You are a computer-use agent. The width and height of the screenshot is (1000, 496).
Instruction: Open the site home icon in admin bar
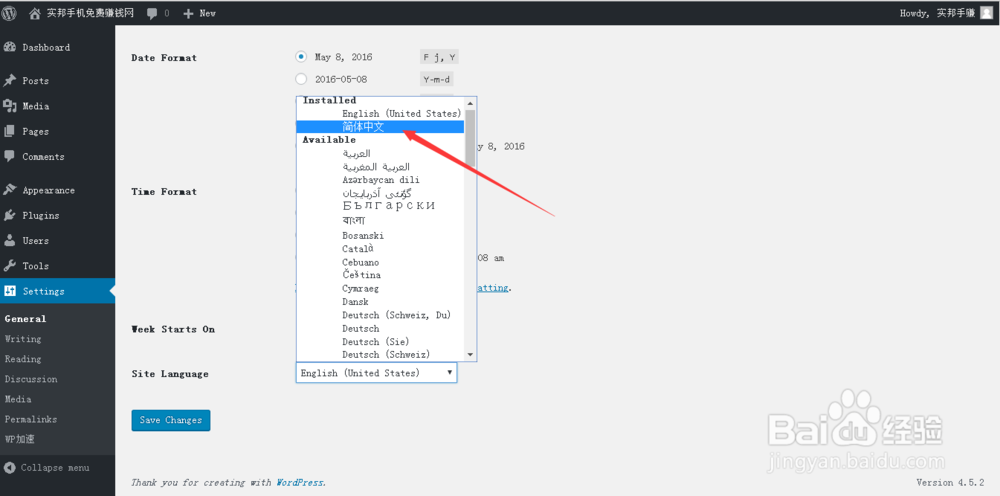coord(34,13)
